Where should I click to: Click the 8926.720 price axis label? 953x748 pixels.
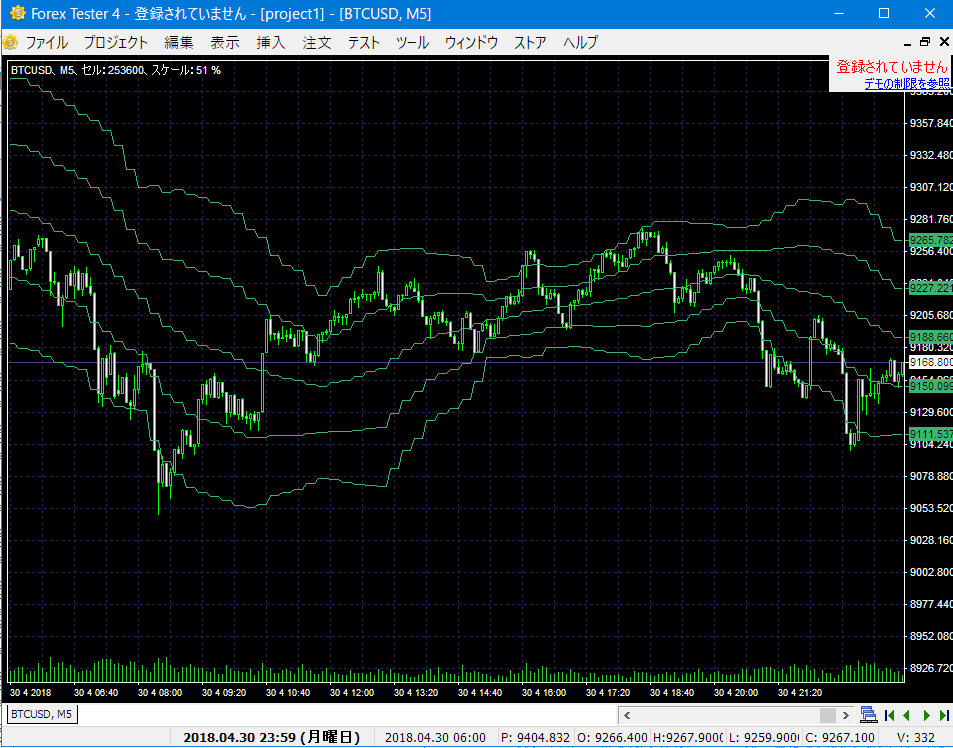(931, 668)
